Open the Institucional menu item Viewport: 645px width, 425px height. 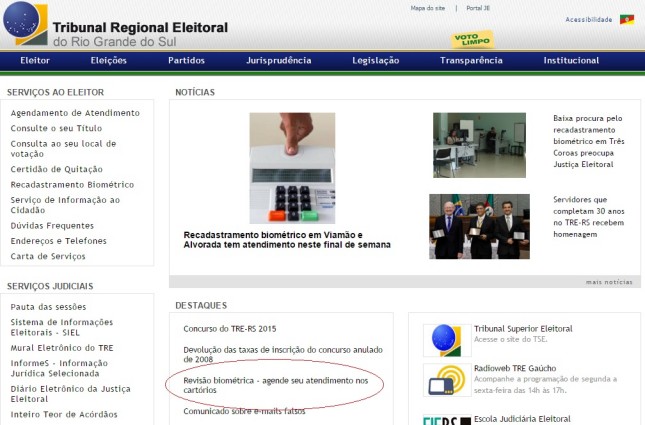(x=571, y=61)
